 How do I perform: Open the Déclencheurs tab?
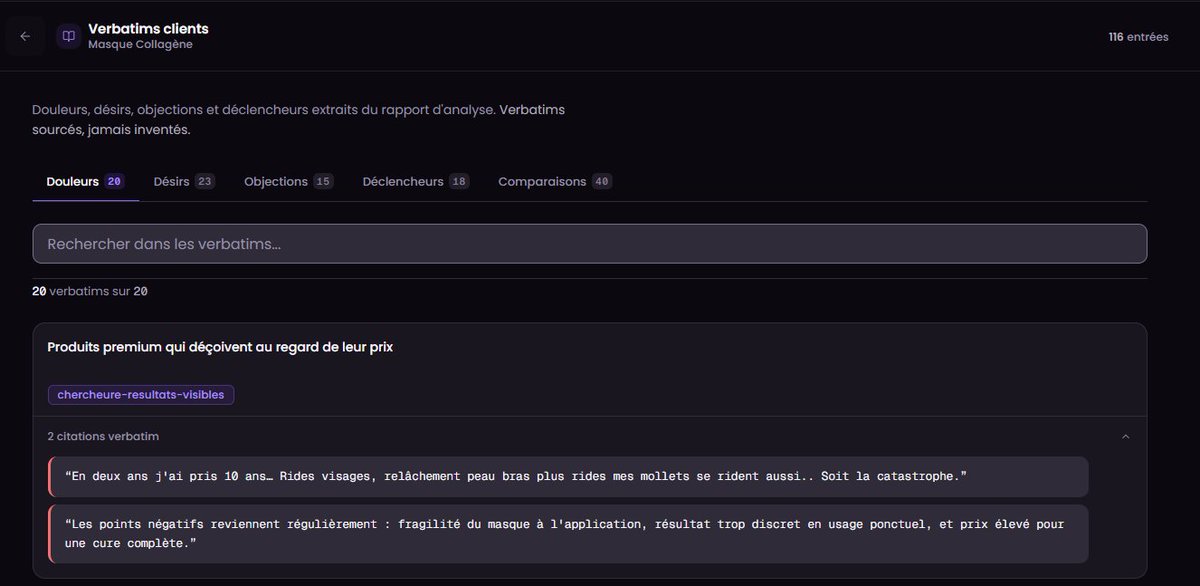click(x=416, y=182)
